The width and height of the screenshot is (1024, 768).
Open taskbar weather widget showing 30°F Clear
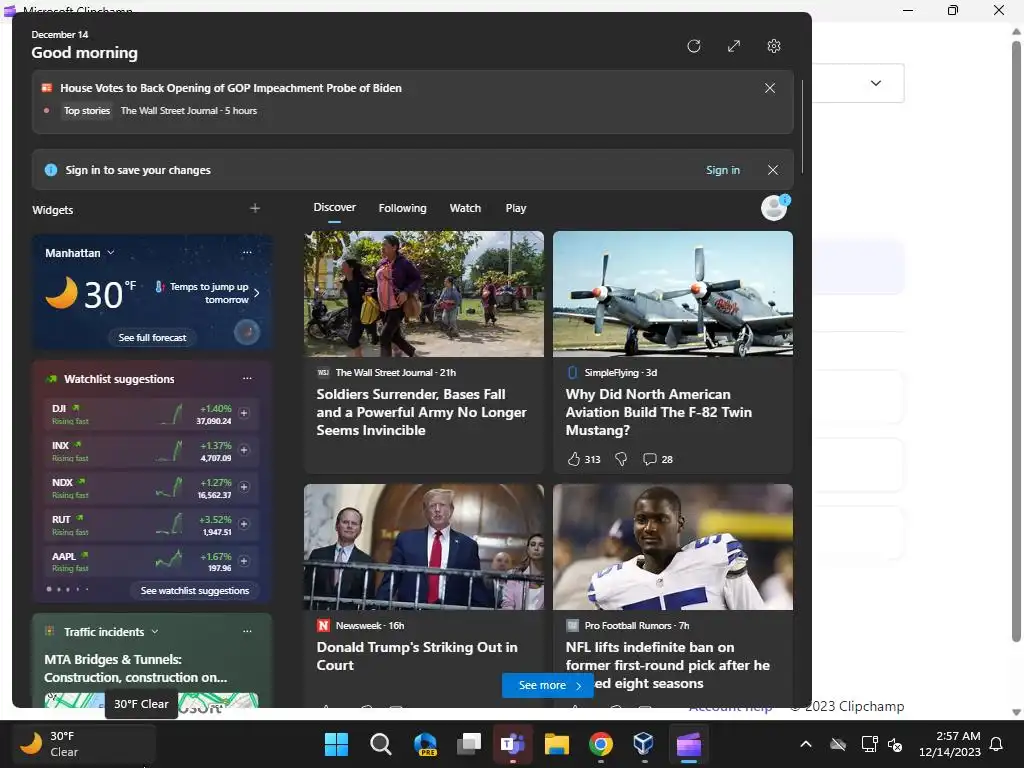(84, 744)
